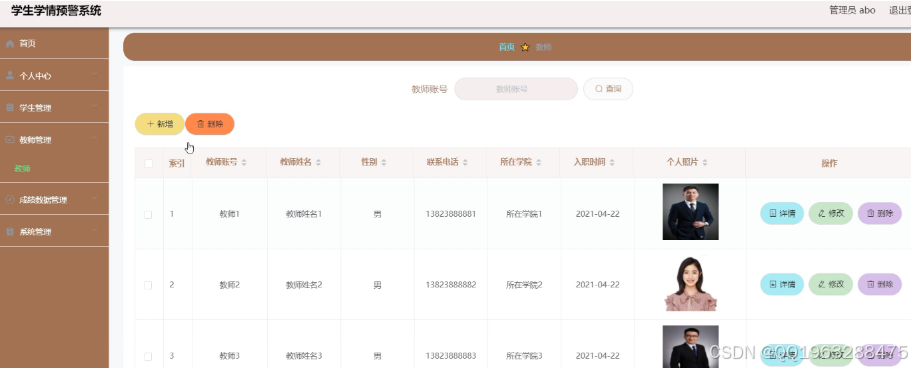
Task: Click the icon beside 学生管理
Action: pyautogui.click(x=9, y=108)
